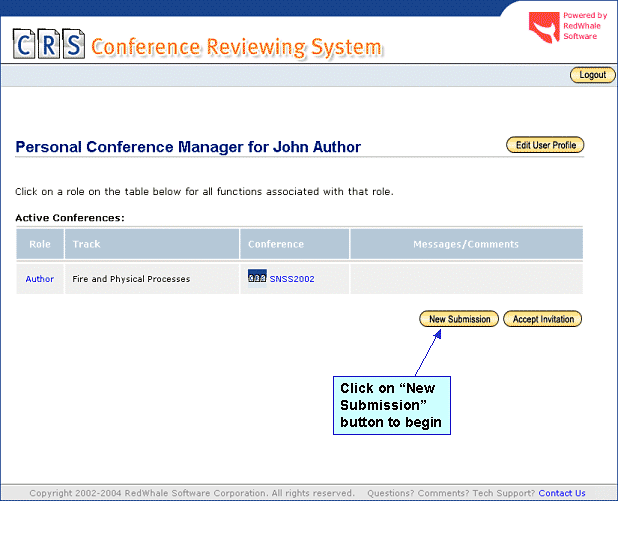Click the conference icon beside SNSS2002
The image size is (618, 534).
click(x=256, y=277)
